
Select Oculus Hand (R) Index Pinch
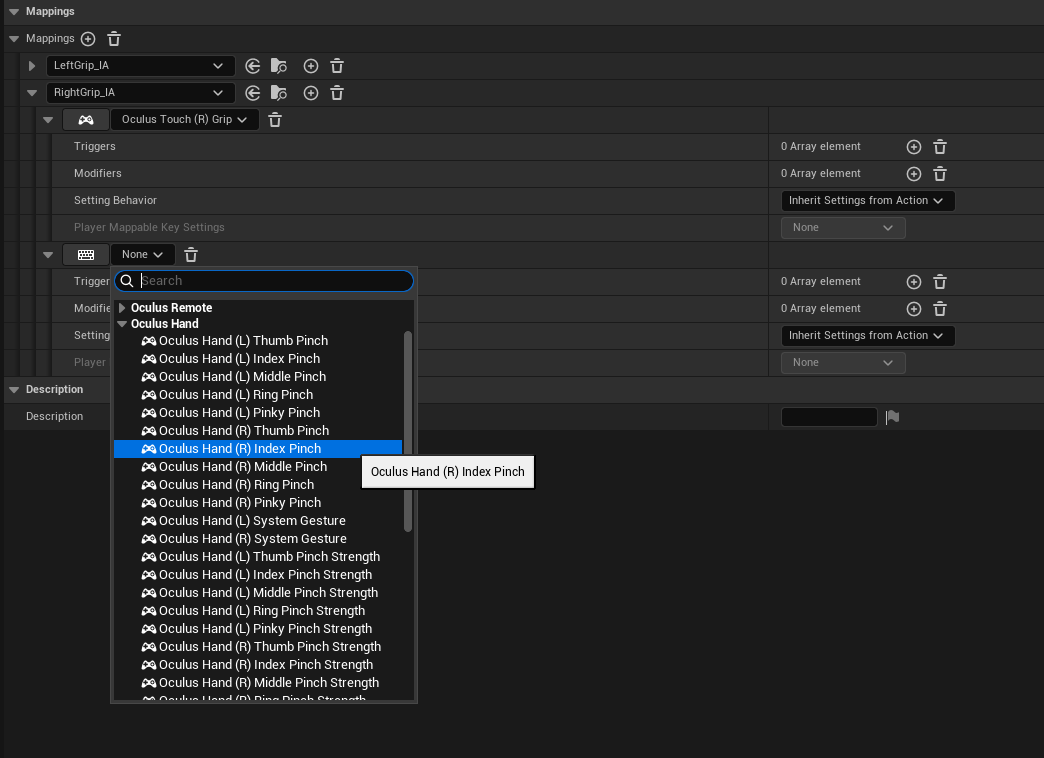coord(240,449)
